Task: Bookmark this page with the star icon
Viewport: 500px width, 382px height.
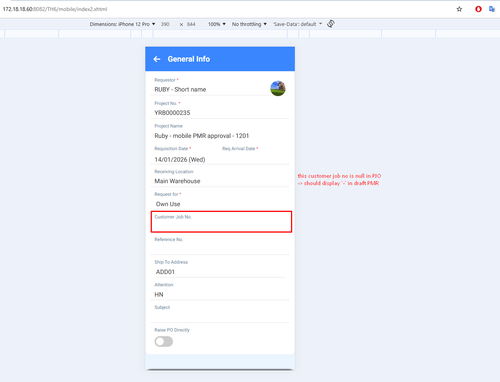Action: click(459, 9)
